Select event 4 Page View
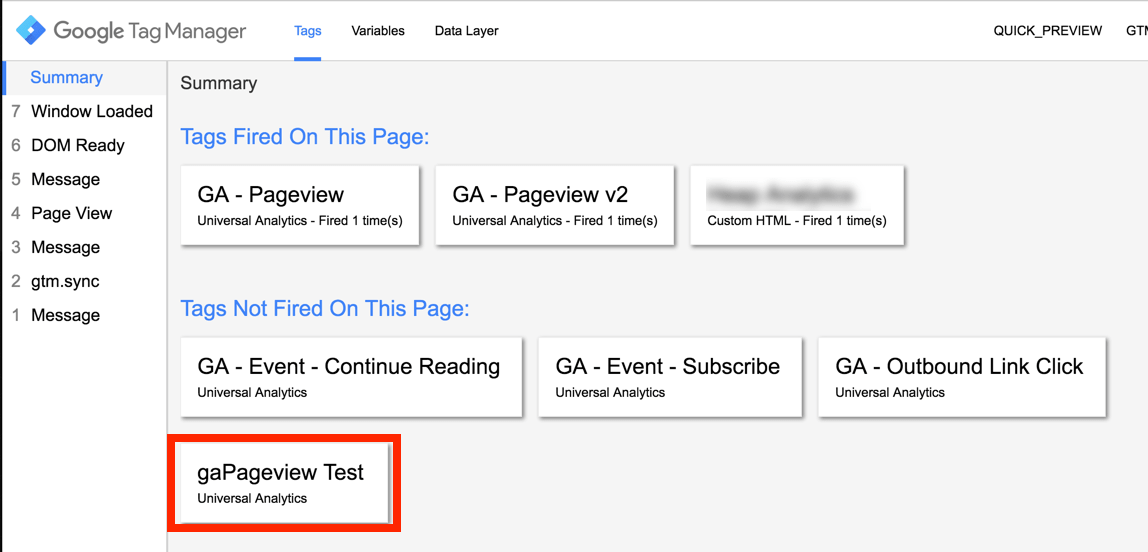Viewport: 1148px width, 552px height. click(x=84, y=214)
